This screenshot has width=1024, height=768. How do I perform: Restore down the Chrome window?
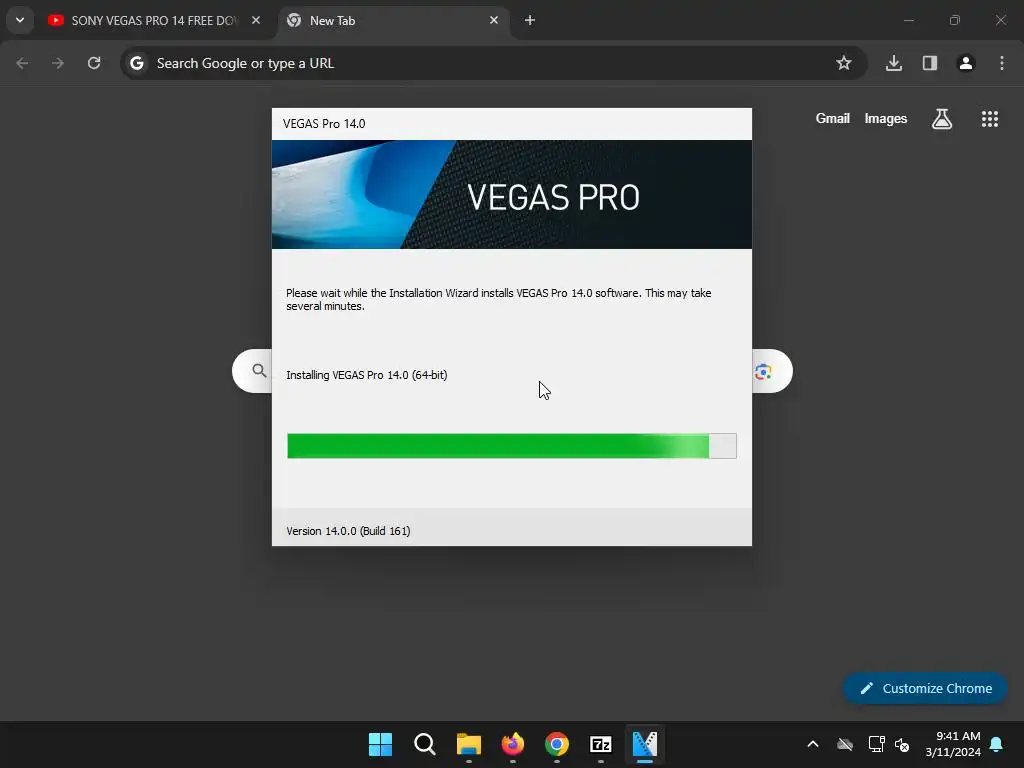tap(955, 20)
